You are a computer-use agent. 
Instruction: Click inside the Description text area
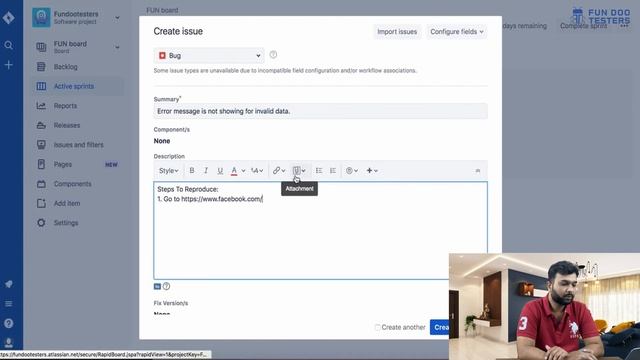[320, 231]
